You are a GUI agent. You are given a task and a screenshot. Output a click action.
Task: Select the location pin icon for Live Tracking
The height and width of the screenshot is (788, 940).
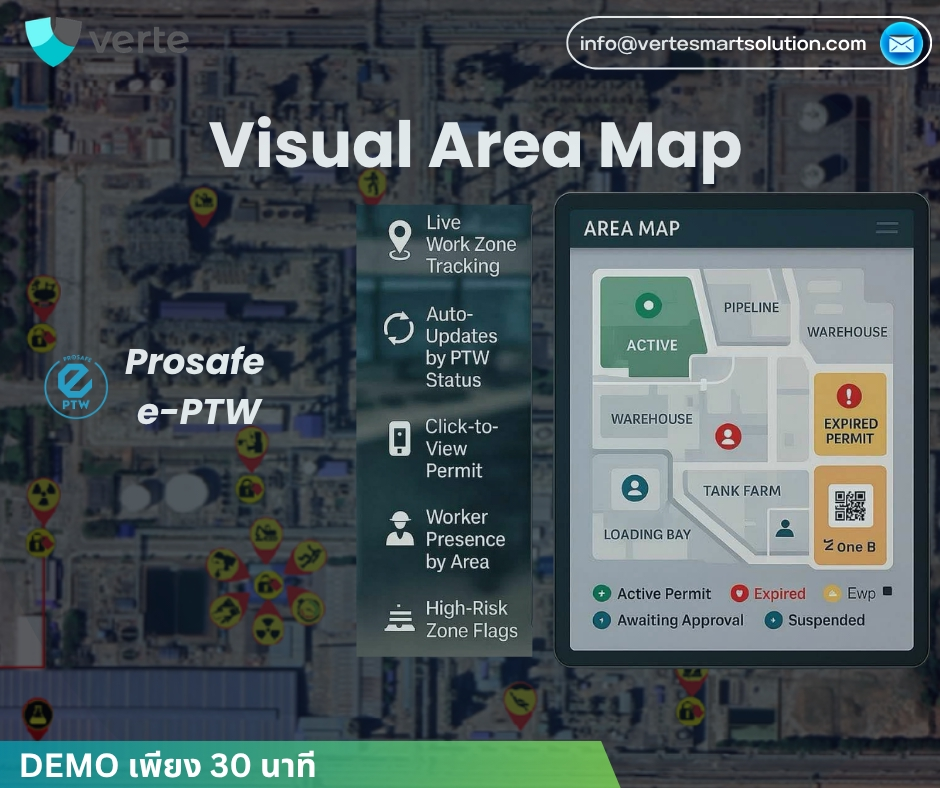point(400,240)
